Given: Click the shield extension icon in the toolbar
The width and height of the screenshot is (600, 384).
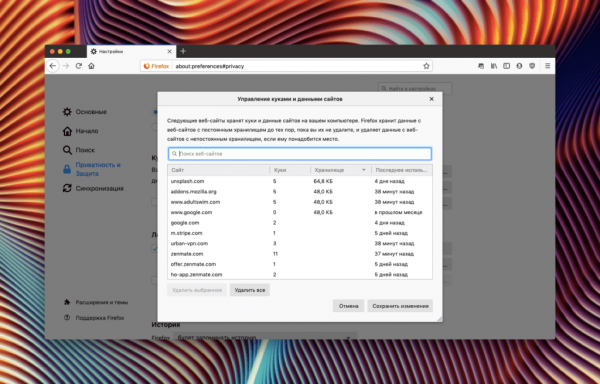Looking at the screenshot, I should pos(532,66).
